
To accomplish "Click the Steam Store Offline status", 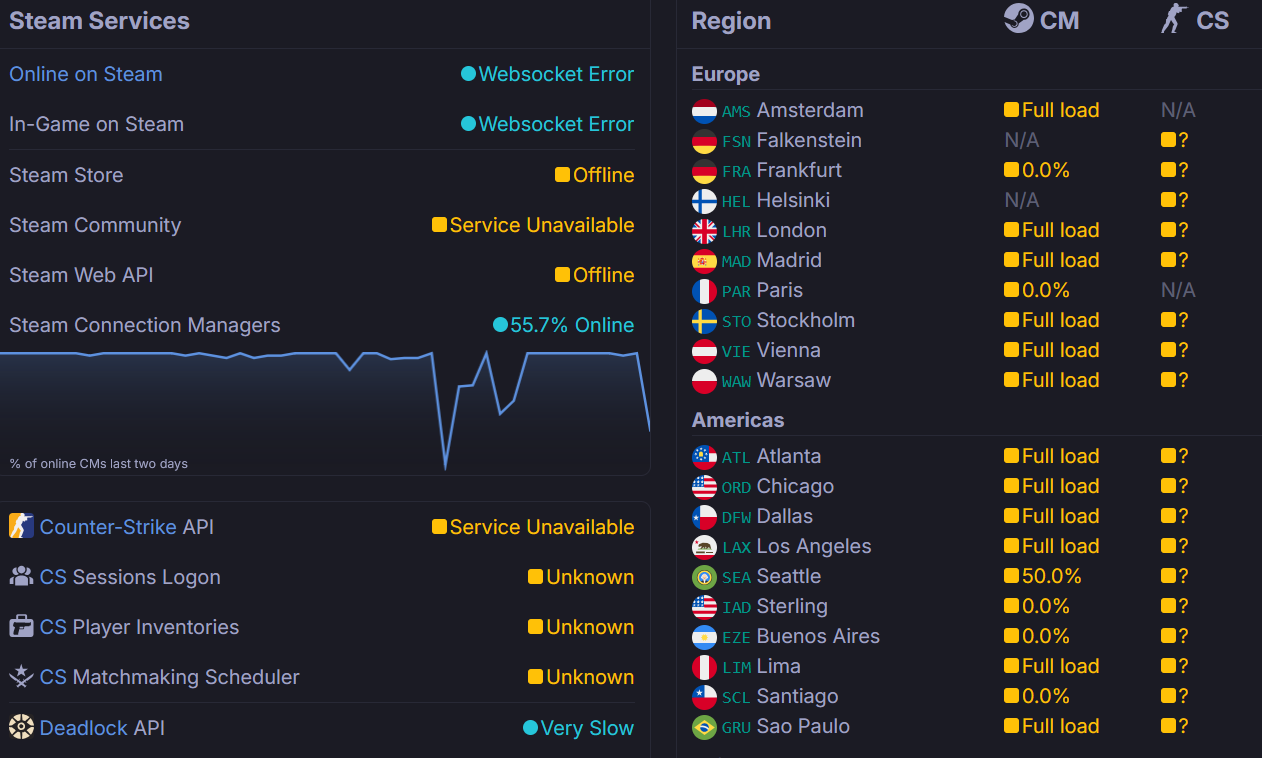I will tap(602, 175).
